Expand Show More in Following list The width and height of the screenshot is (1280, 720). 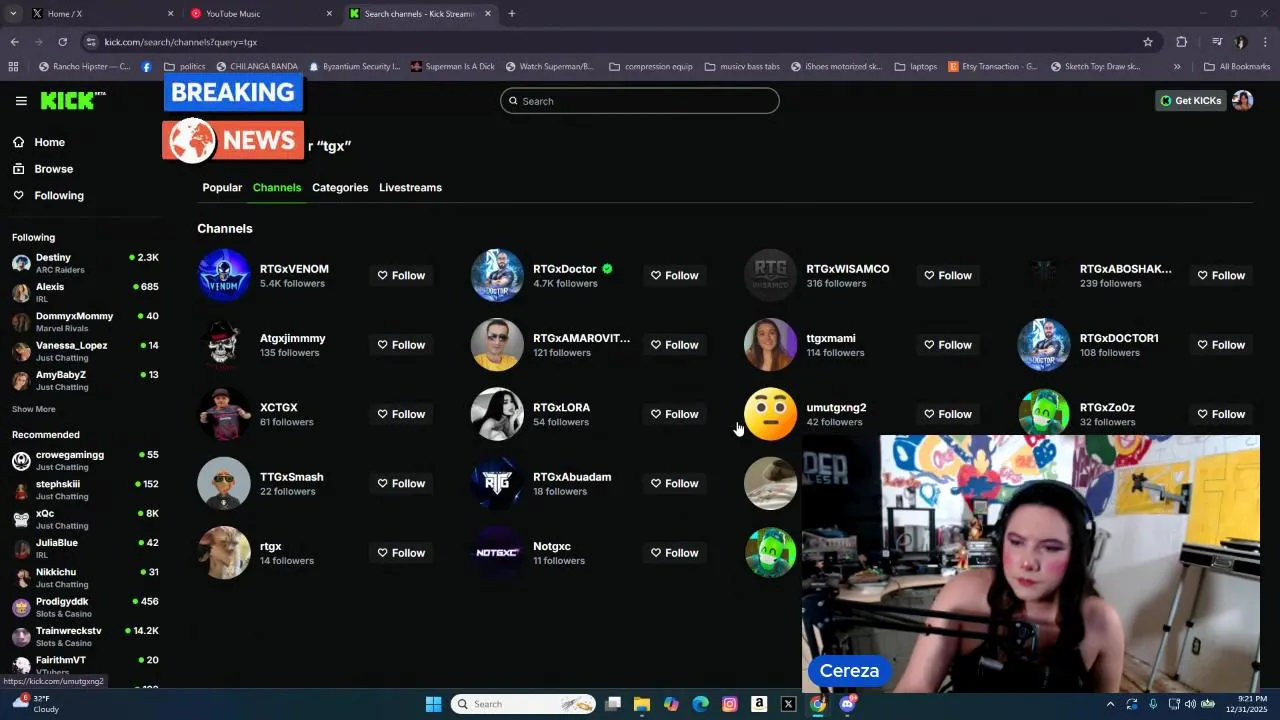tap(34, 409)
